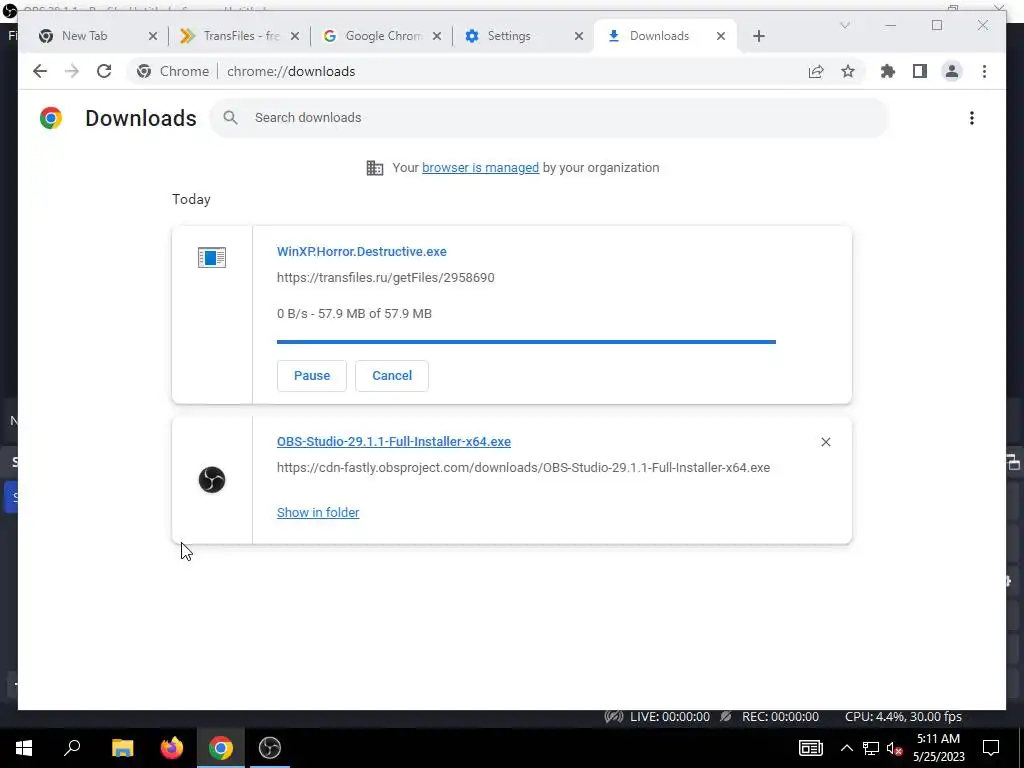This screenshot has width=1024, height=768.
Task: Open the OBS-Studio-29.1.1-Full-Installer-x64.exe link
Action: [394, 441]
